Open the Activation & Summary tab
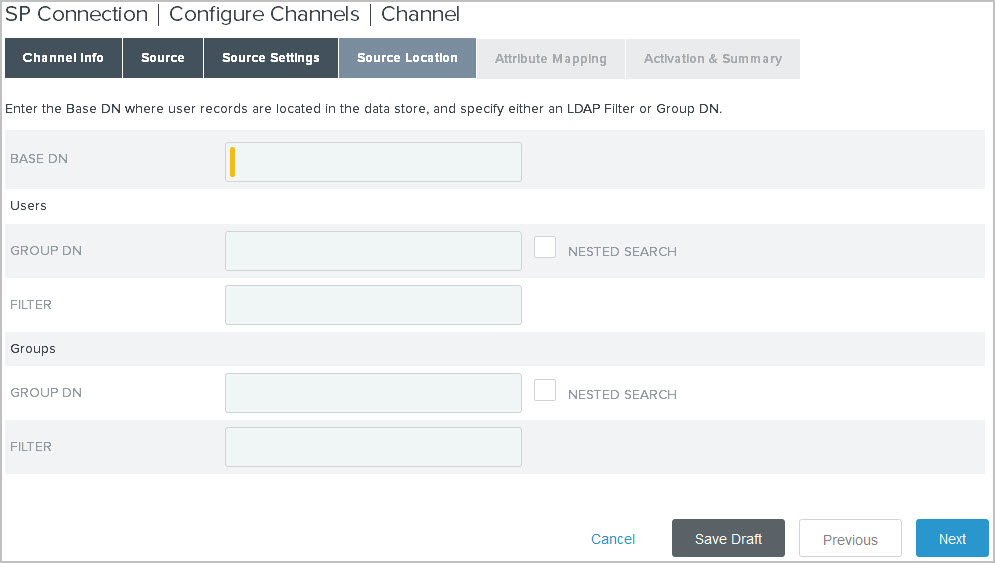 pyautogui.click(x=712, y=59)
